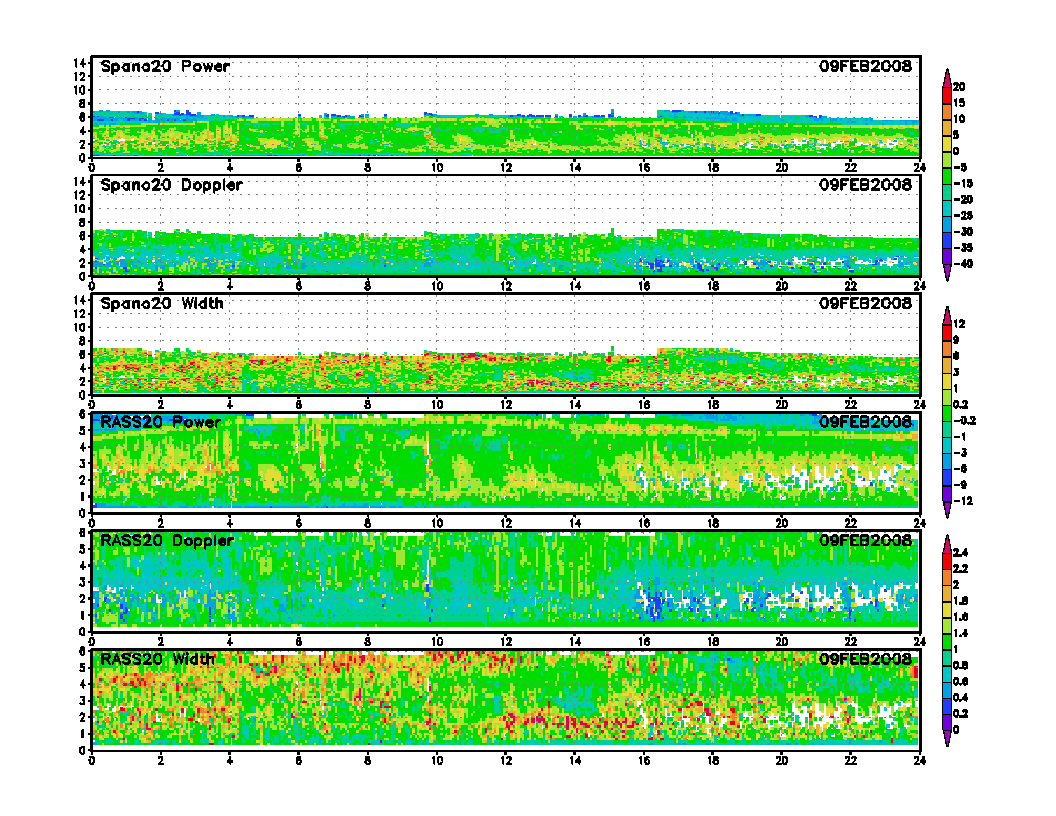Click height tick 14 on Spano20 Power y-axis
The image size is (1056, 816).
coord(79,63)
